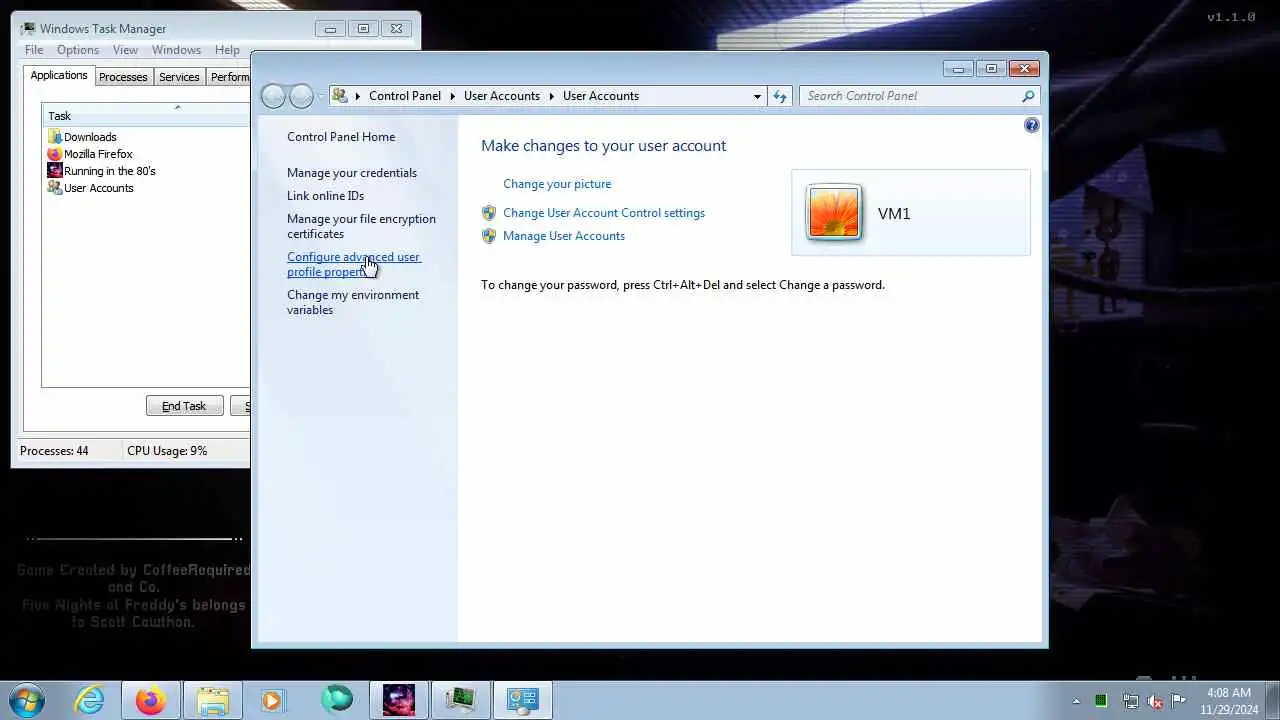The width and height of the screenshot is (1280, 720).
Task: Open Windows Media Player from taskbar
Action: 274,700
